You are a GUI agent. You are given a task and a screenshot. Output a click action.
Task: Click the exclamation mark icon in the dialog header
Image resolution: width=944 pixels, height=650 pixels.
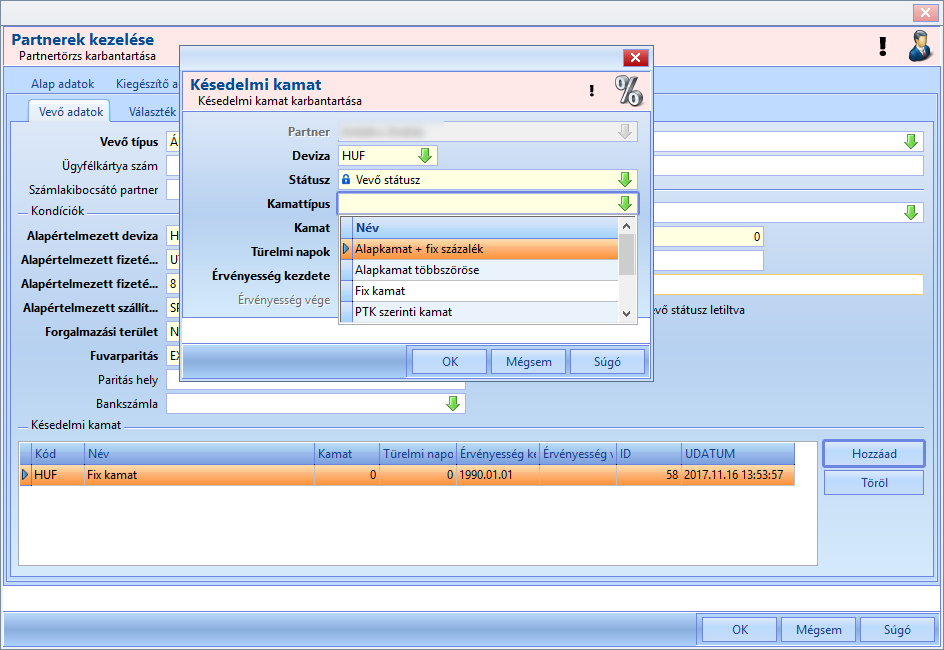(592, 91)
